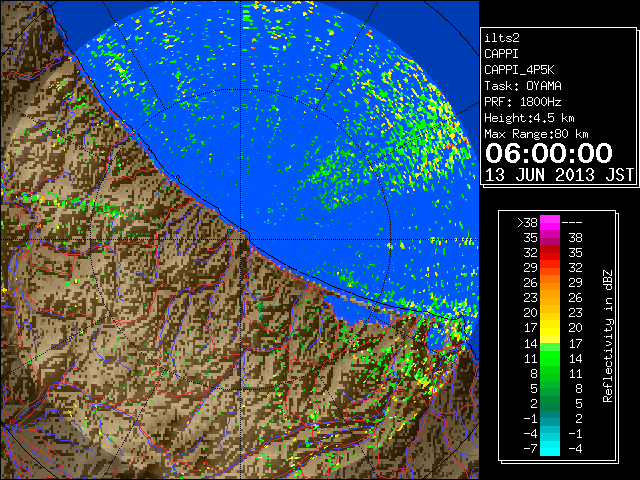Click the CAPPI_4P5K product label
The image size is (640, 480).
pyautogui.click(x=519, y=70)
